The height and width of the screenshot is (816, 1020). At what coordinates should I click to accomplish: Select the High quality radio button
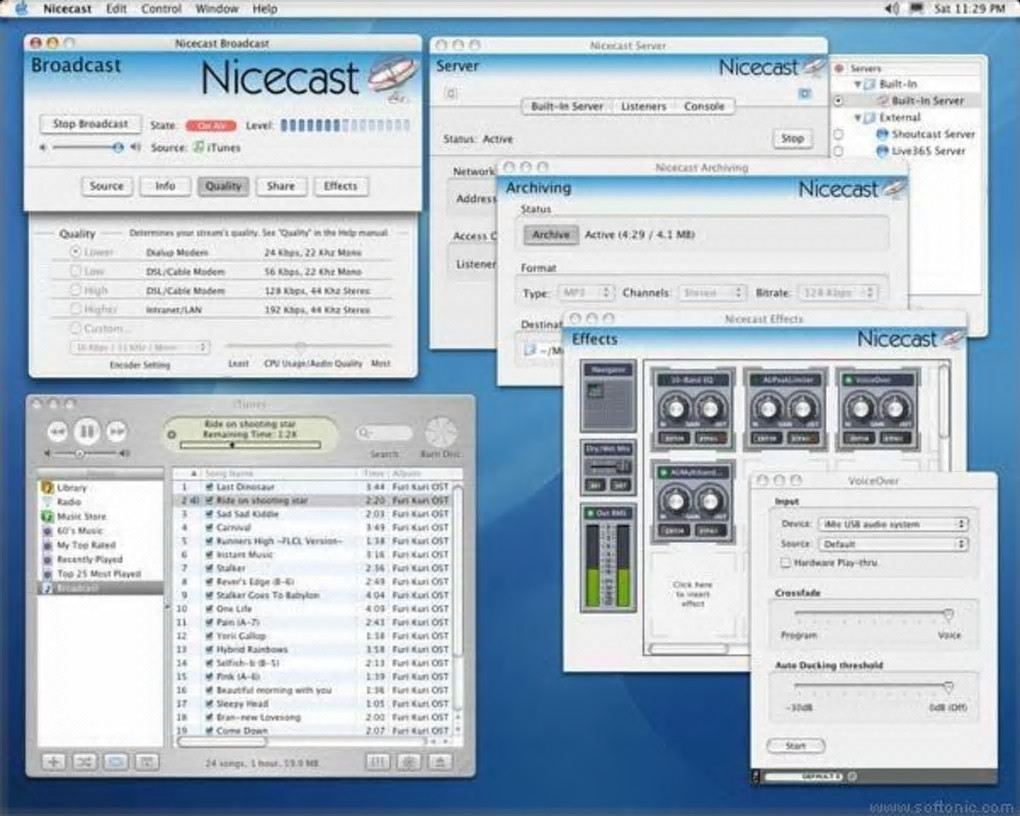point(75,290)
